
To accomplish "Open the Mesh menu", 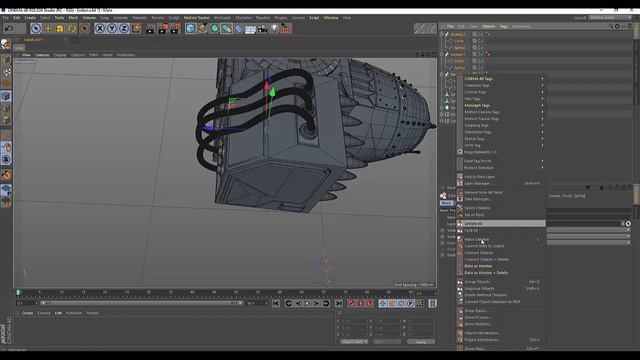I will tap(73, 18).
